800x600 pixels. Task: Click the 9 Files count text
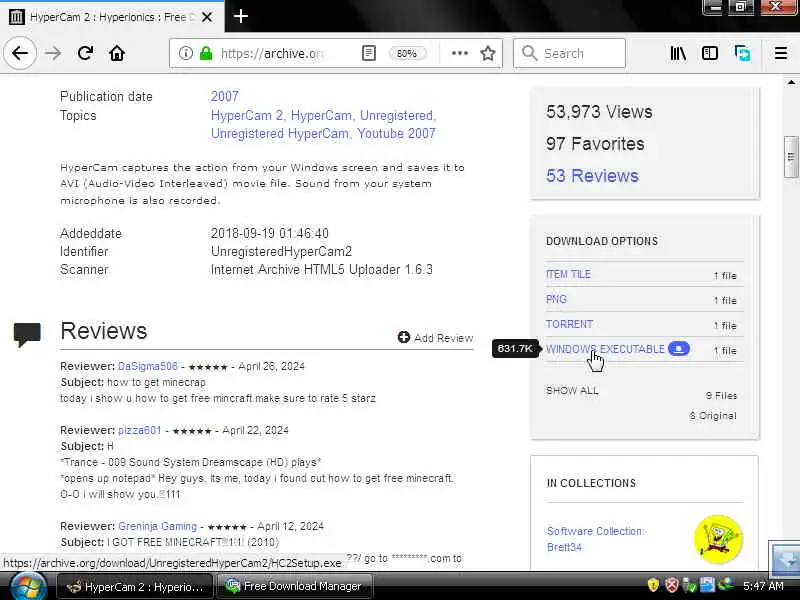[721, 395]
